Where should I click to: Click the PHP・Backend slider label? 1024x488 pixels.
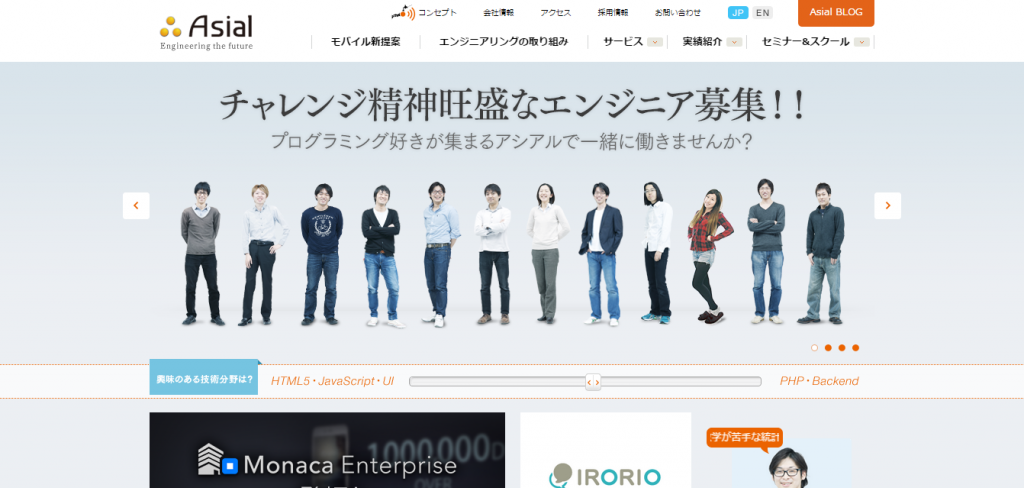[x=819, y=381]
